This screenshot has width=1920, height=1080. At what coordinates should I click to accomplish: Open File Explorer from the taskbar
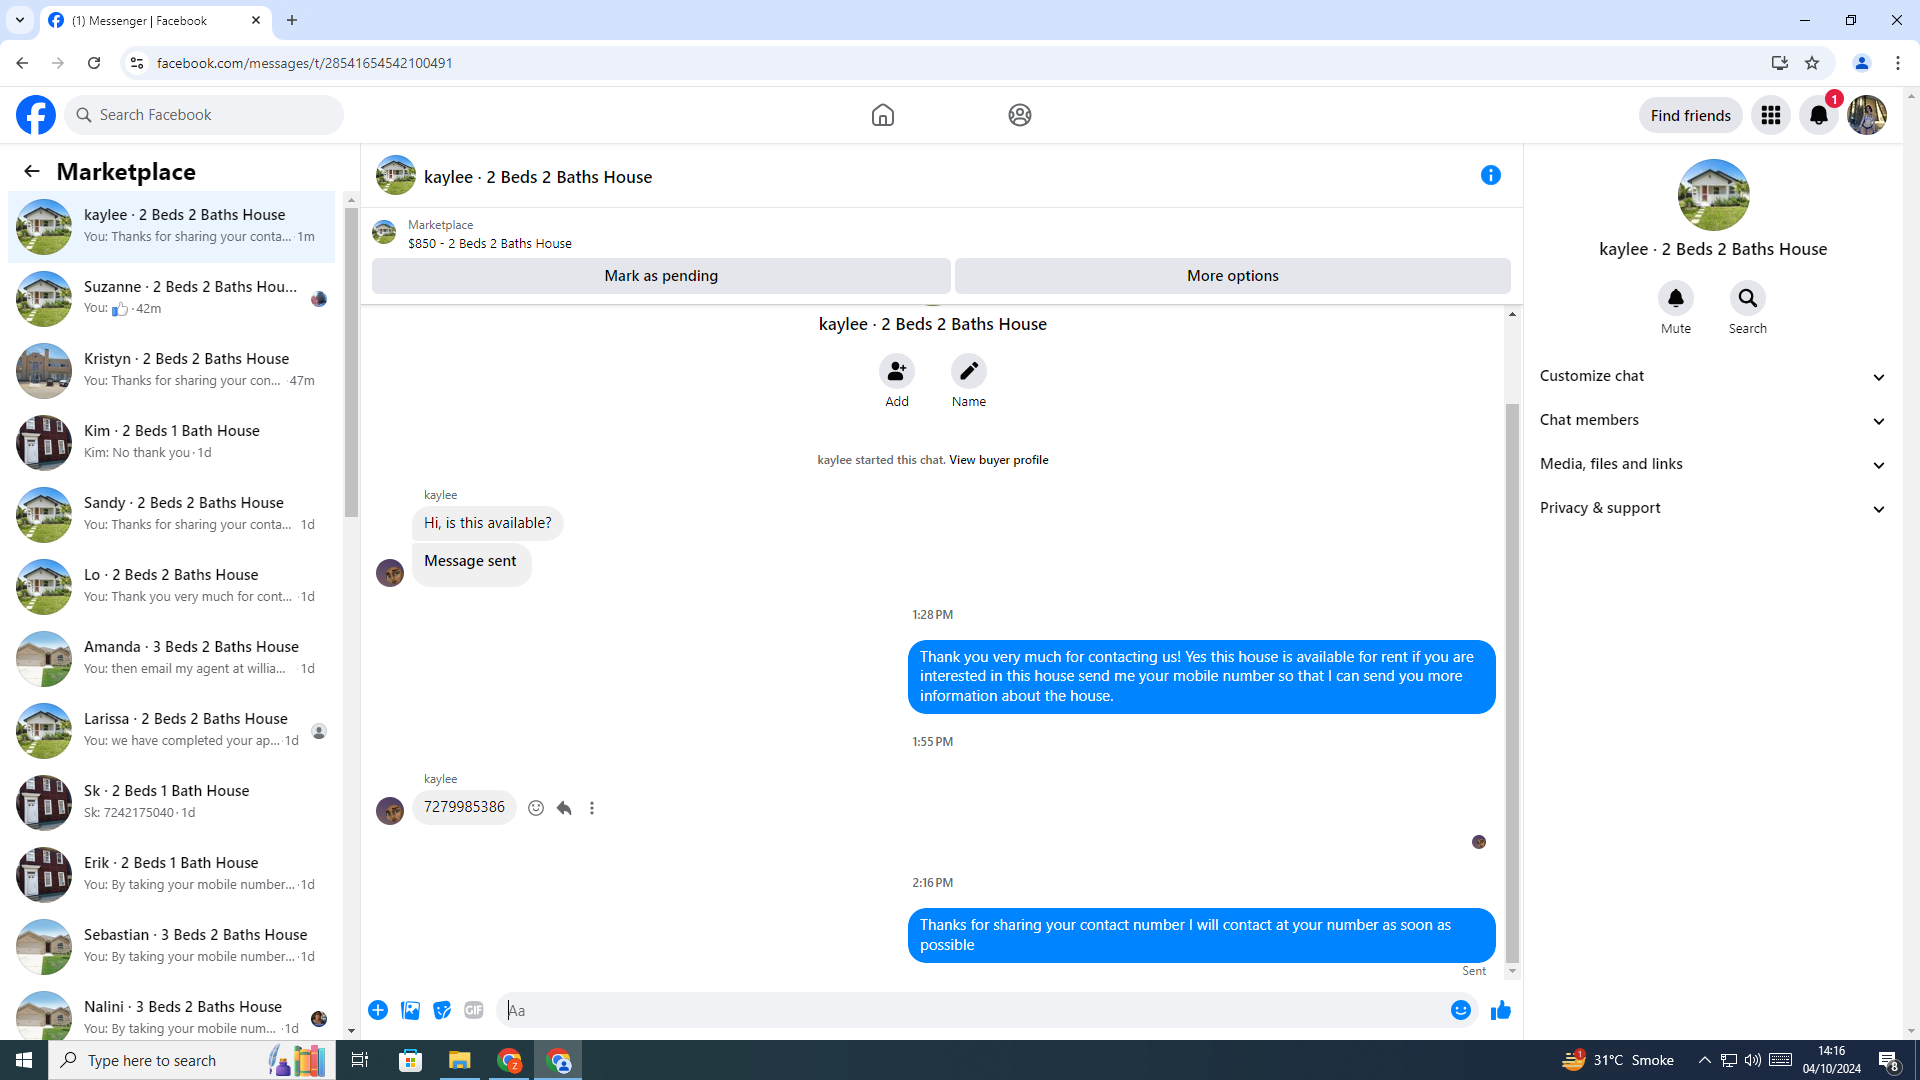click(x=459, y=1060)
